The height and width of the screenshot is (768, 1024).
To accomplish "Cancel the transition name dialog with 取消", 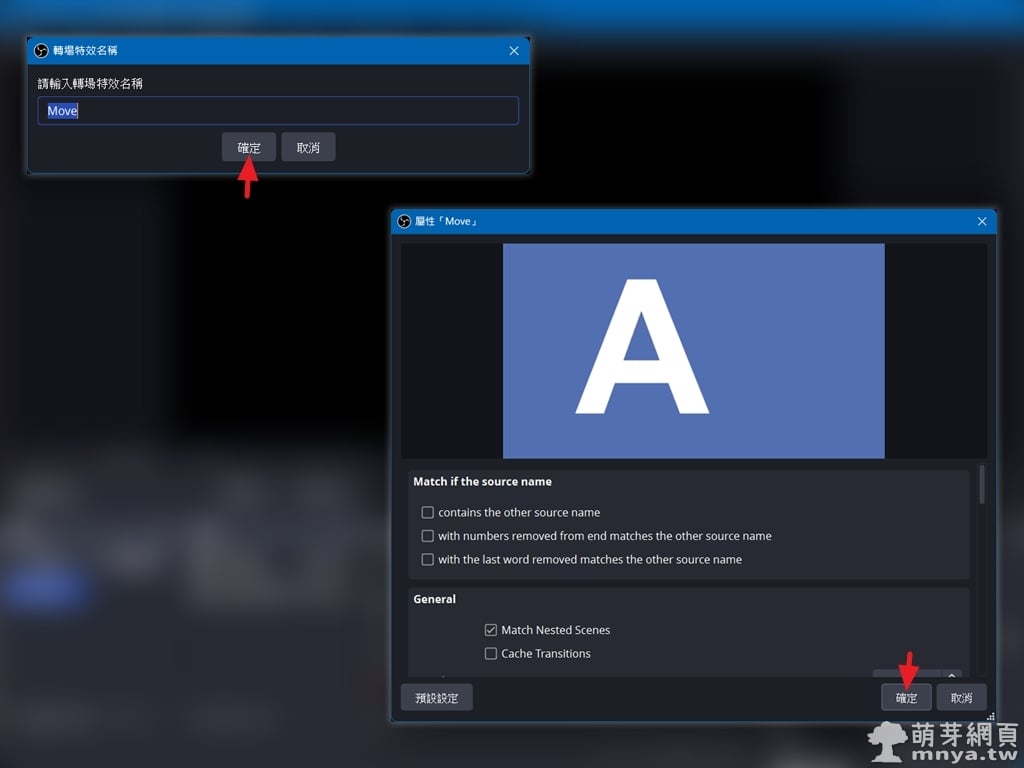I will coord(308,148).
